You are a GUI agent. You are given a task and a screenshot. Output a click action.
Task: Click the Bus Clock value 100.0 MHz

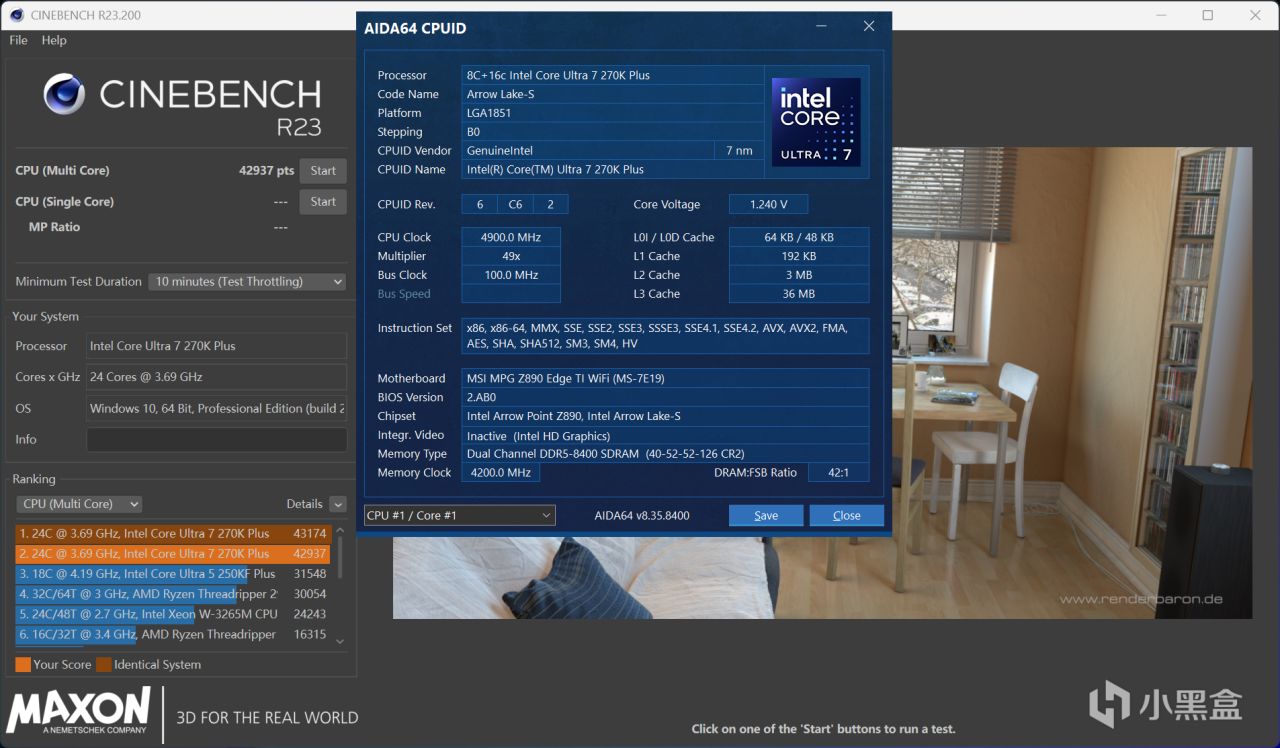511,275
